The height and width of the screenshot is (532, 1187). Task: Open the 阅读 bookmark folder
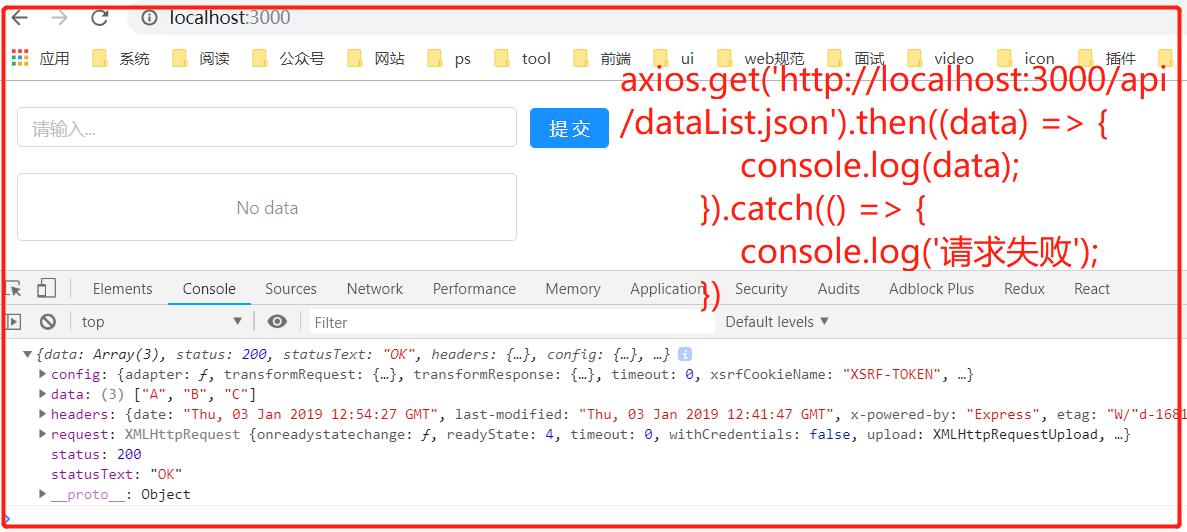point(201,58)
